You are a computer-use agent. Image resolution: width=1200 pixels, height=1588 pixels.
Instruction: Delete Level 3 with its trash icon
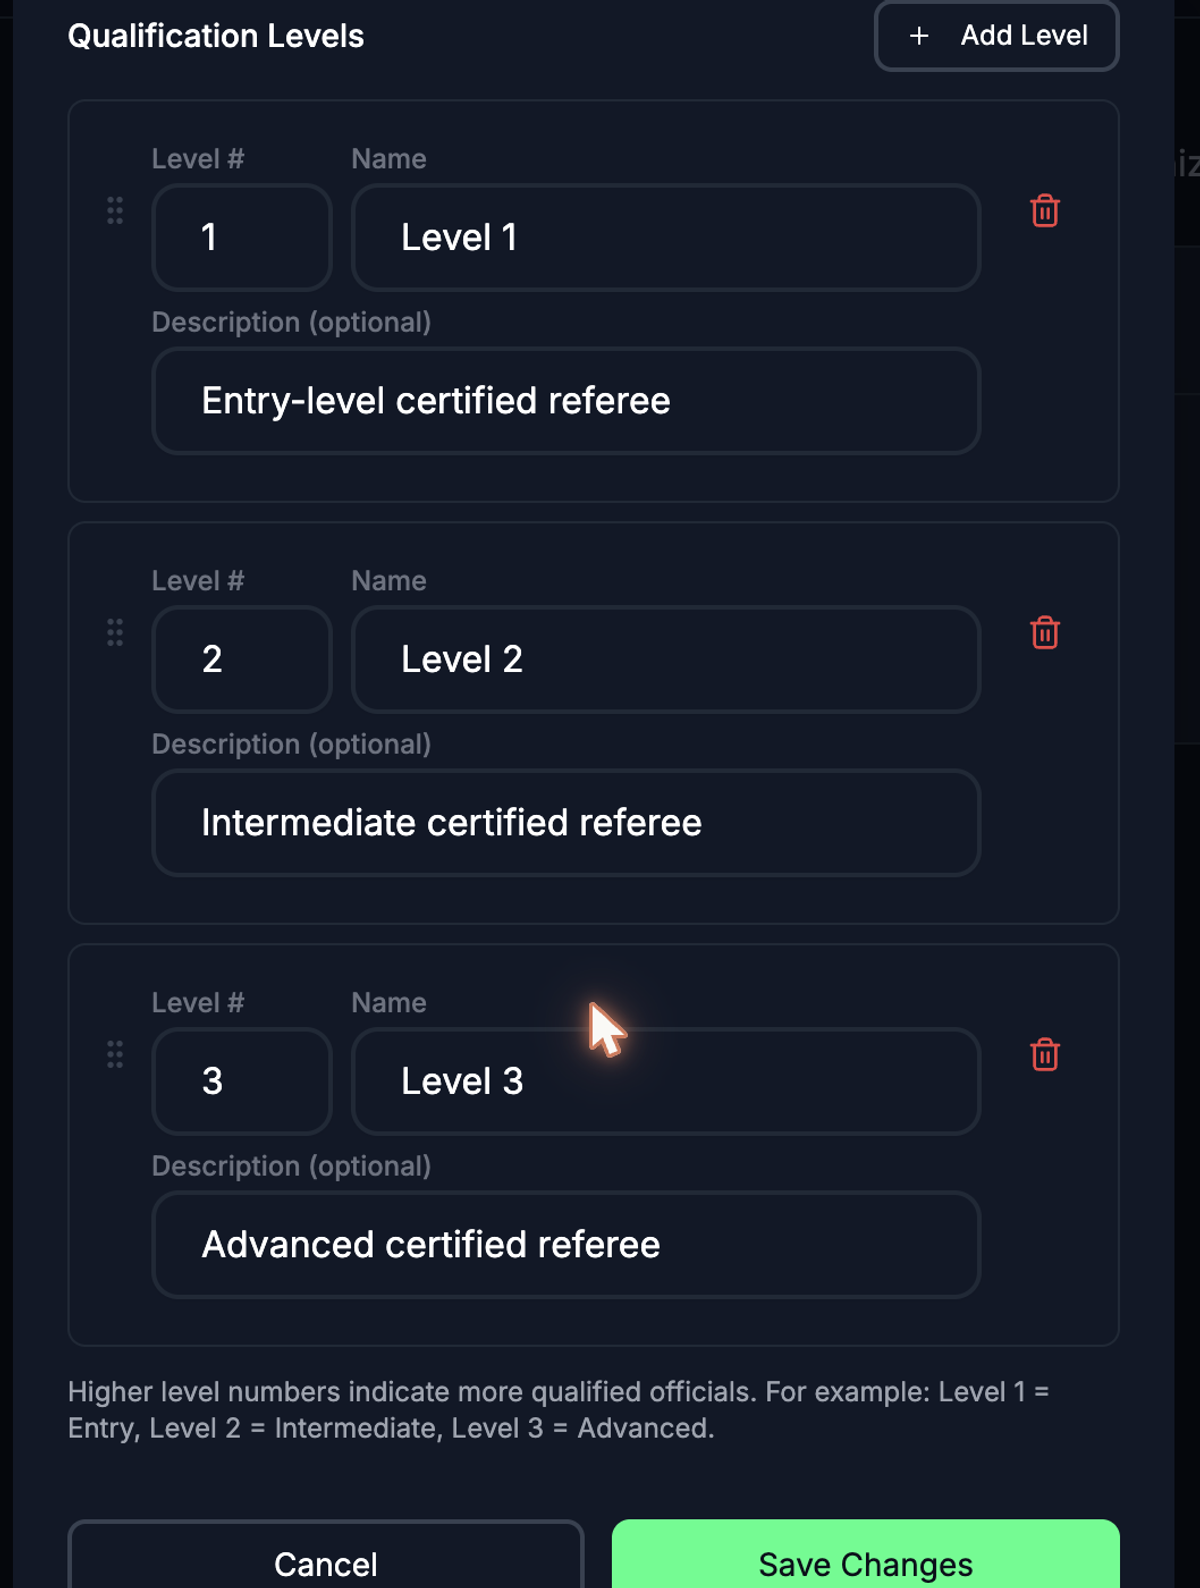pyautogui.click(x=1045, y=1055)
